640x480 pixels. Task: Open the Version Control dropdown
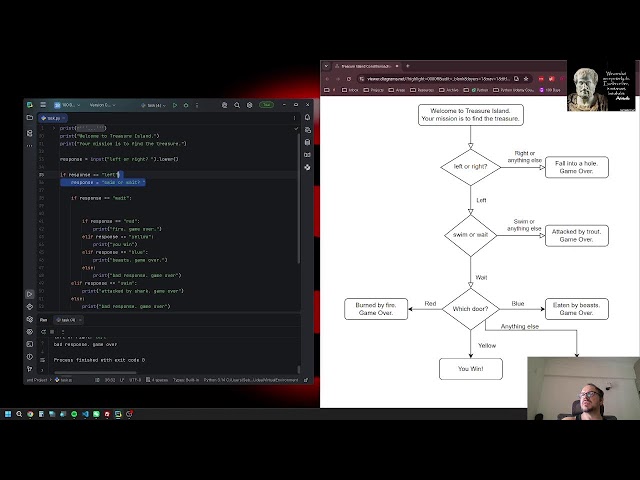click(x=102, y=105)
